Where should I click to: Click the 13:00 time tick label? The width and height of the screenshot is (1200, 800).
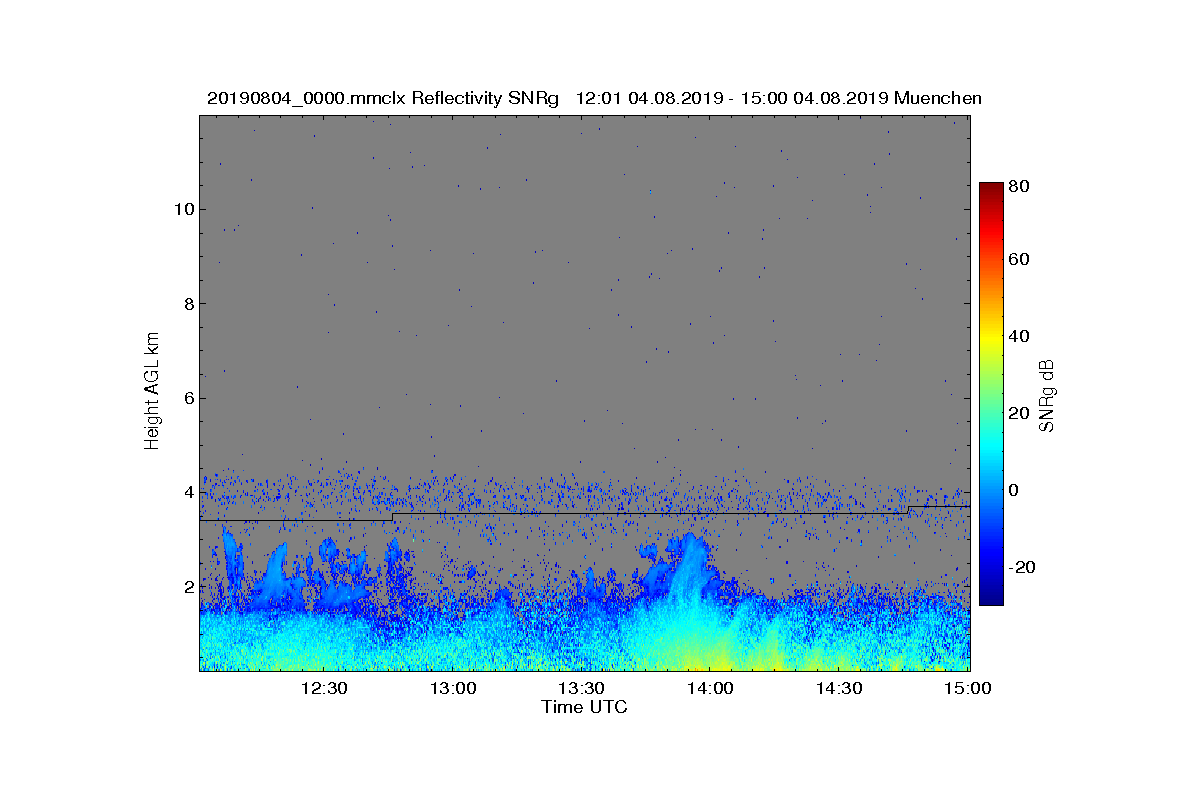click(x=452, y=688)
